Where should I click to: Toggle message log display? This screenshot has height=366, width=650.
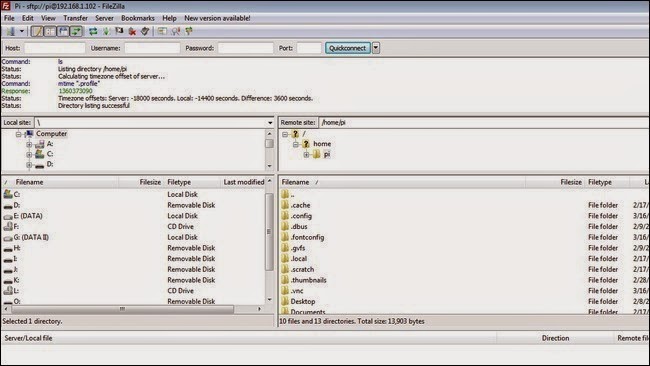tap(37, 31)
